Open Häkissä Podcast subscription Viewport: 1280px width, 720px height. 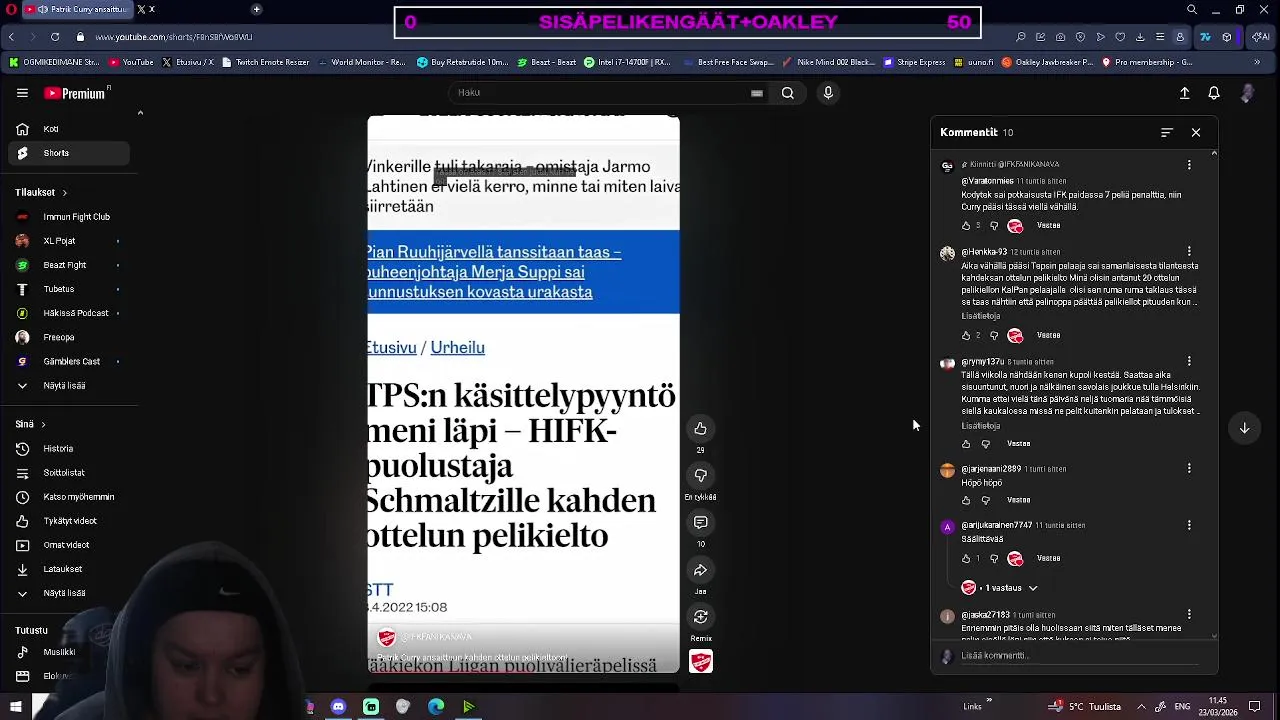pos(68,313)
